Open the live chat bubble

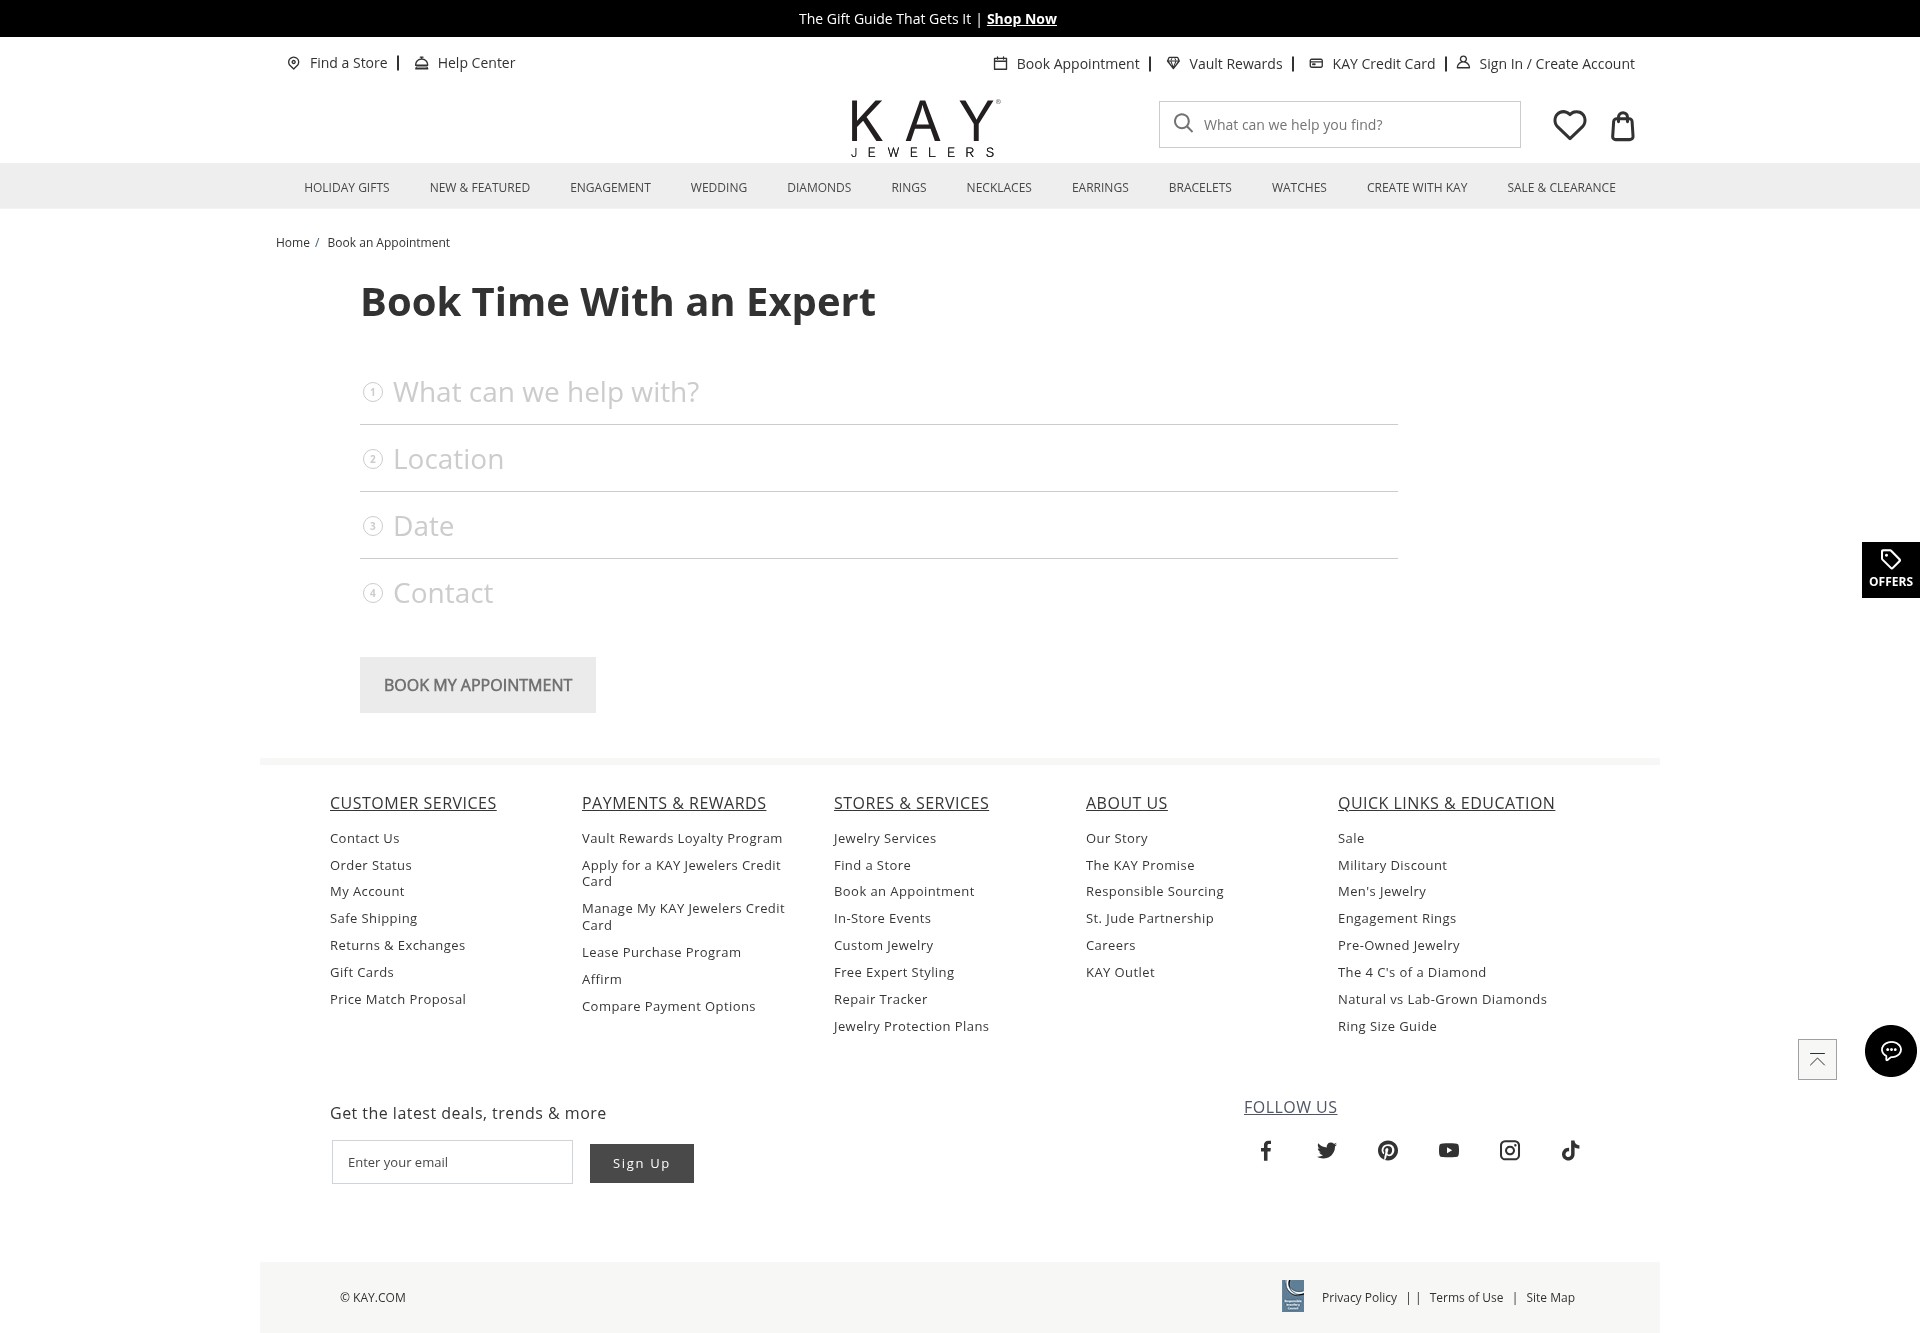tap(1890, 1050)
